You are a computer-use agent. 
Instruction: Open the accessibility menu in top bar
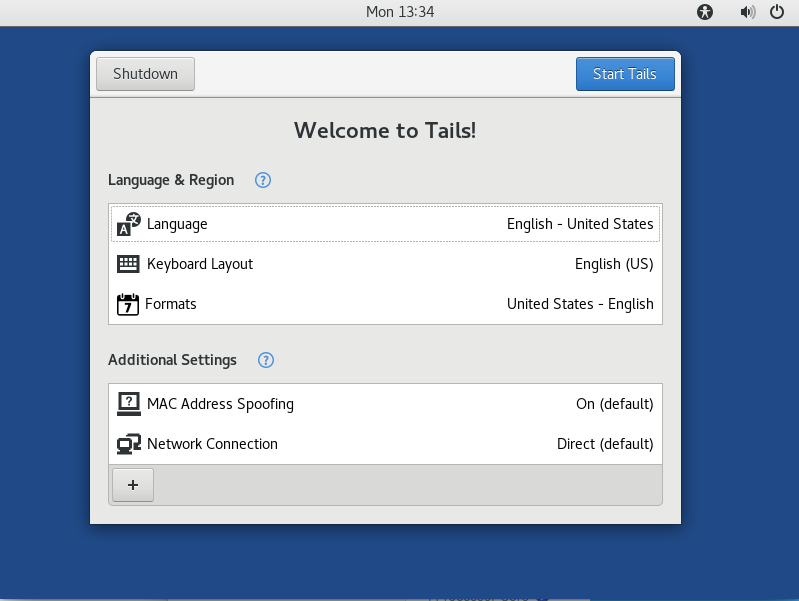pos(705,12)
